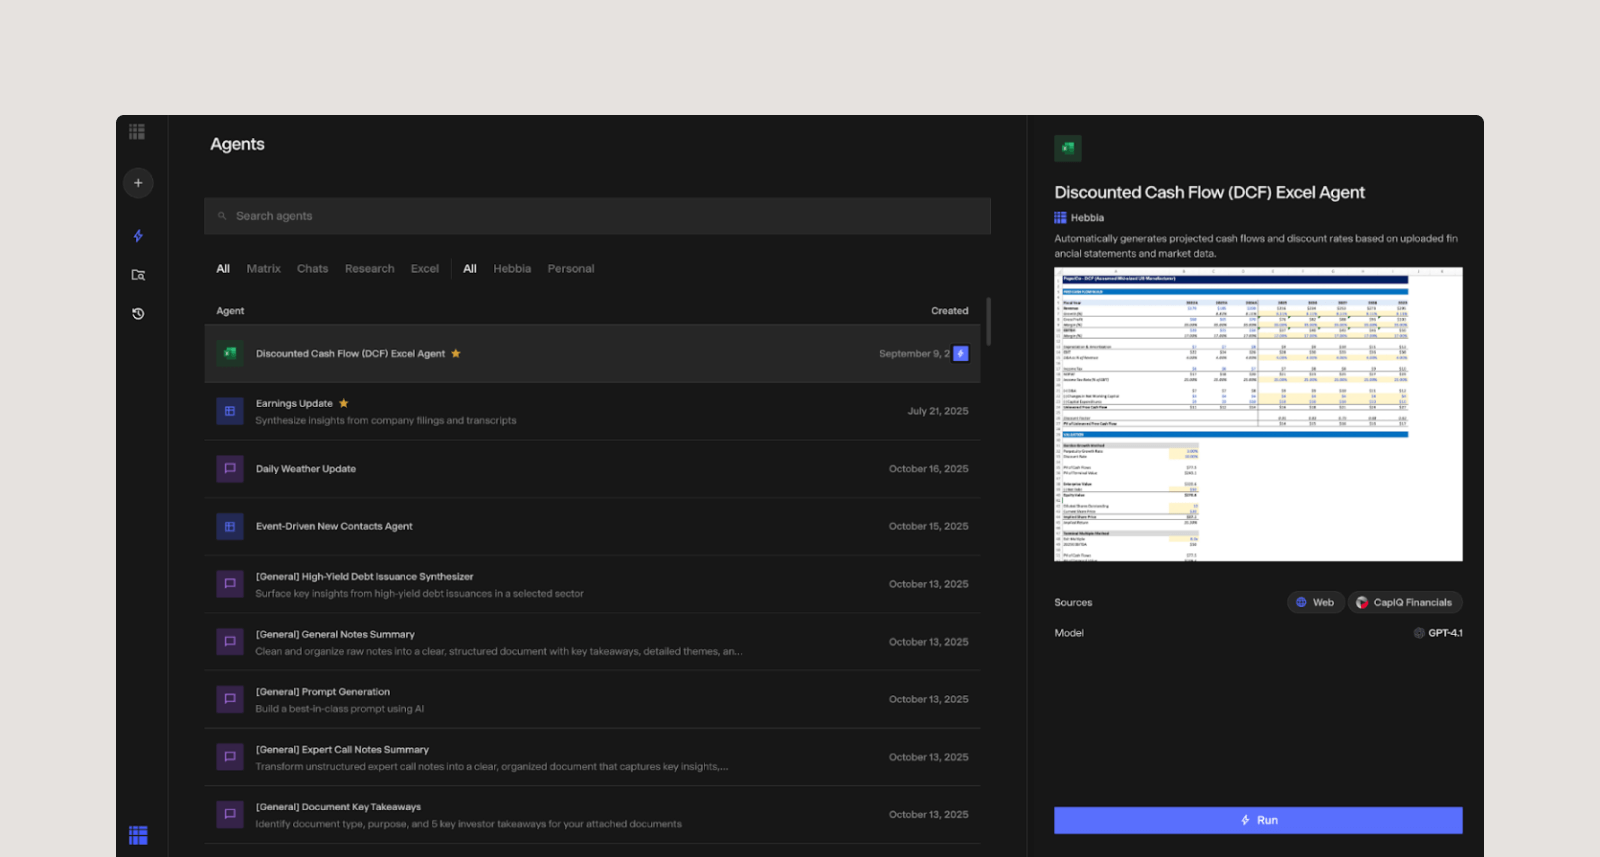This screenshot has width=1600, height=857.
Task: Click the Excel icon of Discounted Cash Flow row
Action: 230,353
